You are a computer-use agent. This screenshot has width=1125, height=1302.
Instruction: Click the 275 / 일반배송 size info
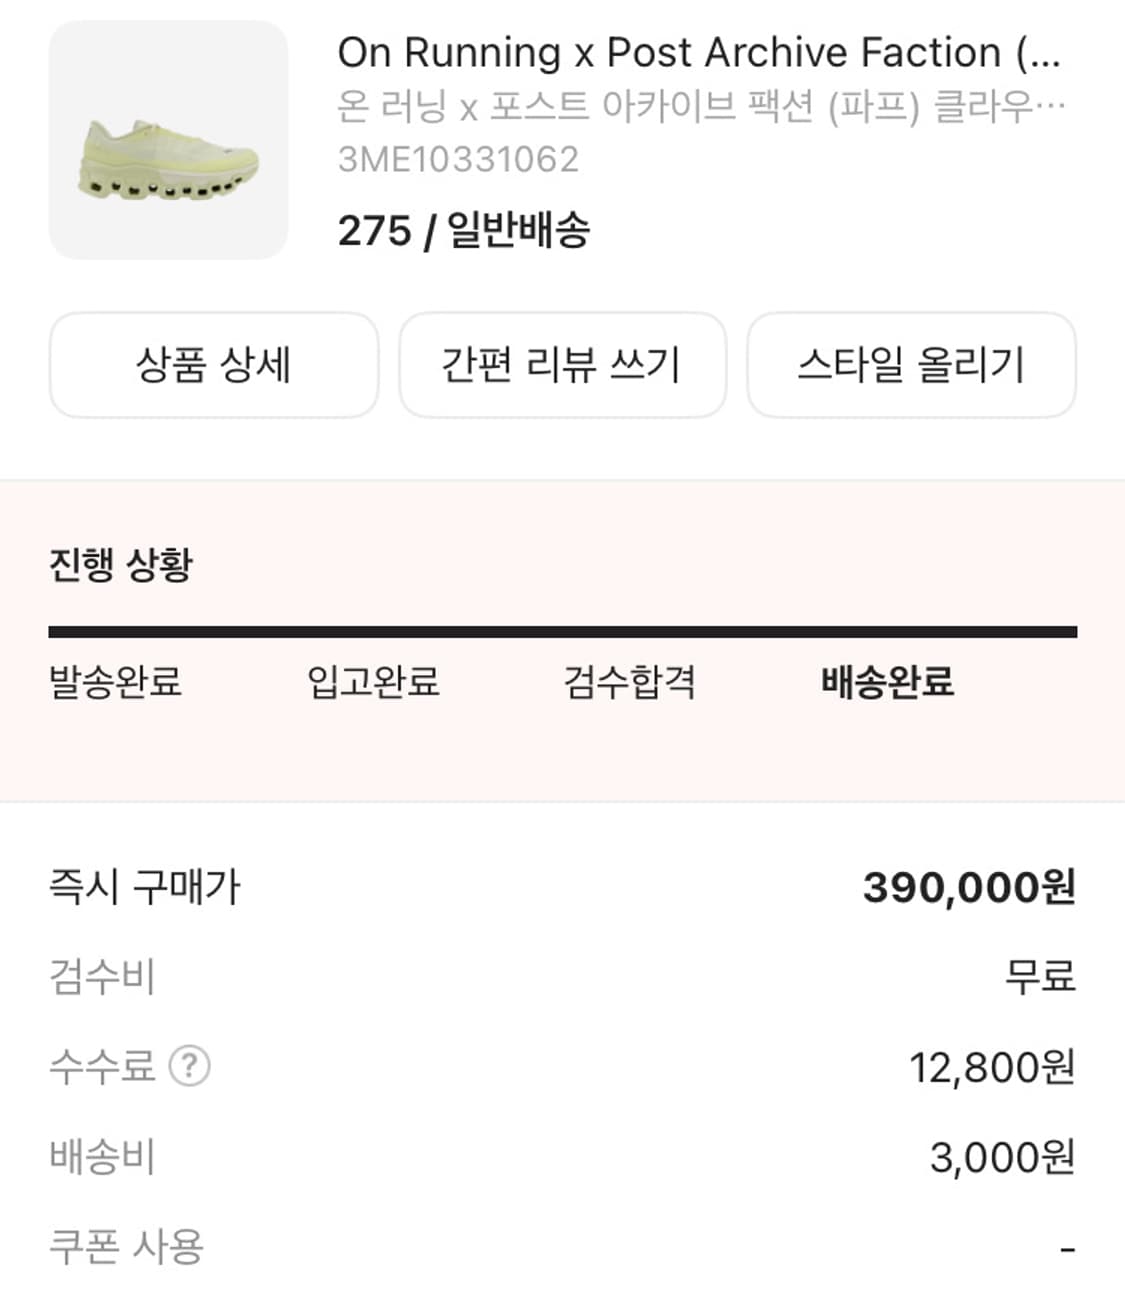click(x=464, y=231)
